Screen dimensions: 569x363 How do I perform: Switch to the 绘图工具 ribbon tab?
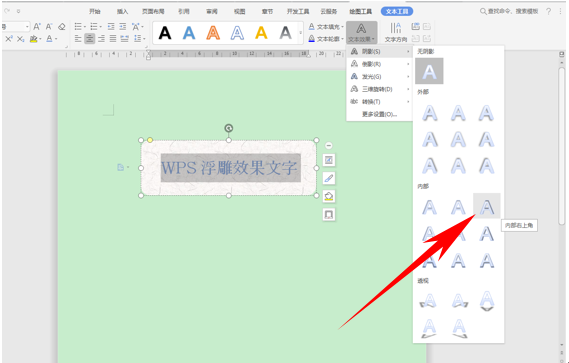point(361,12)
